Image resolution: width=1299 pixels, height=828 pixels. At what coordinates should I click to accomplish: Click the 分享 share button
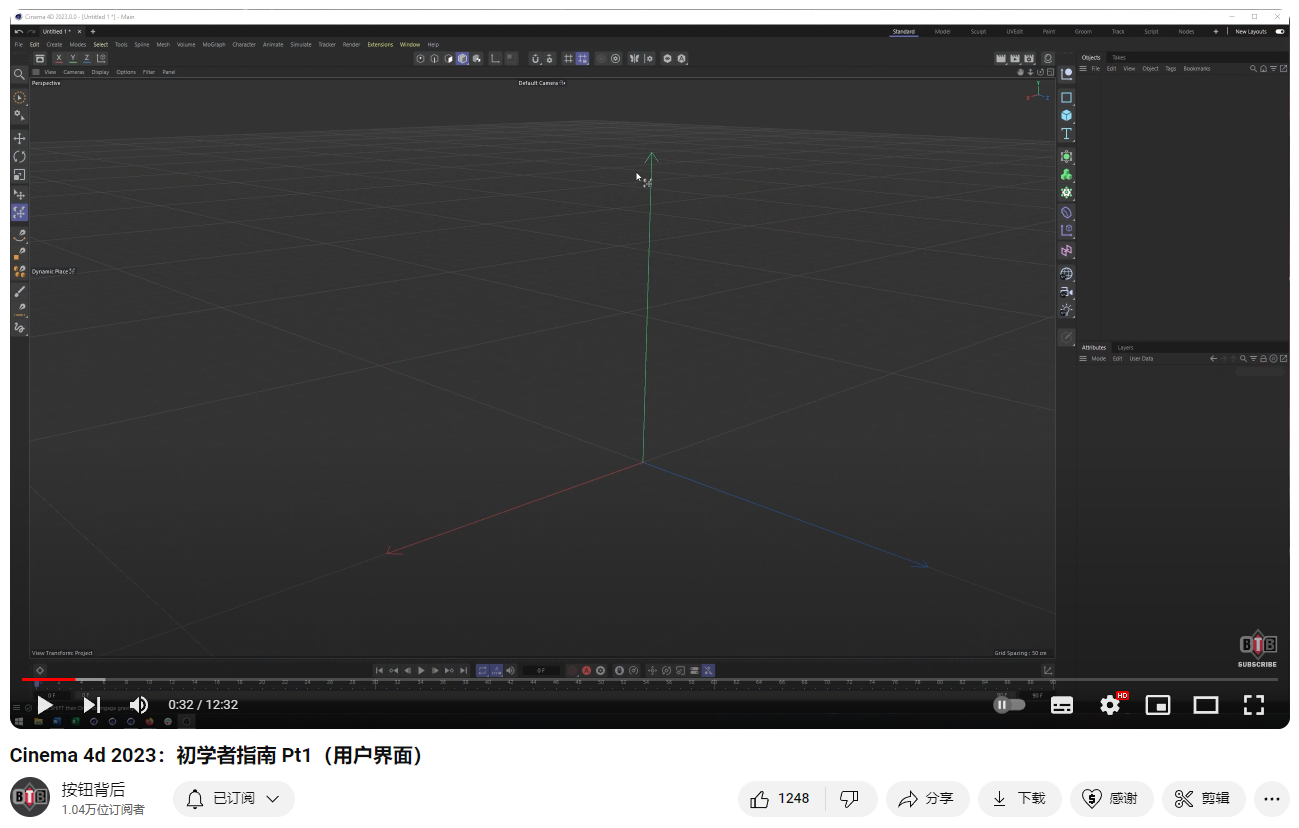click(927, 798)
